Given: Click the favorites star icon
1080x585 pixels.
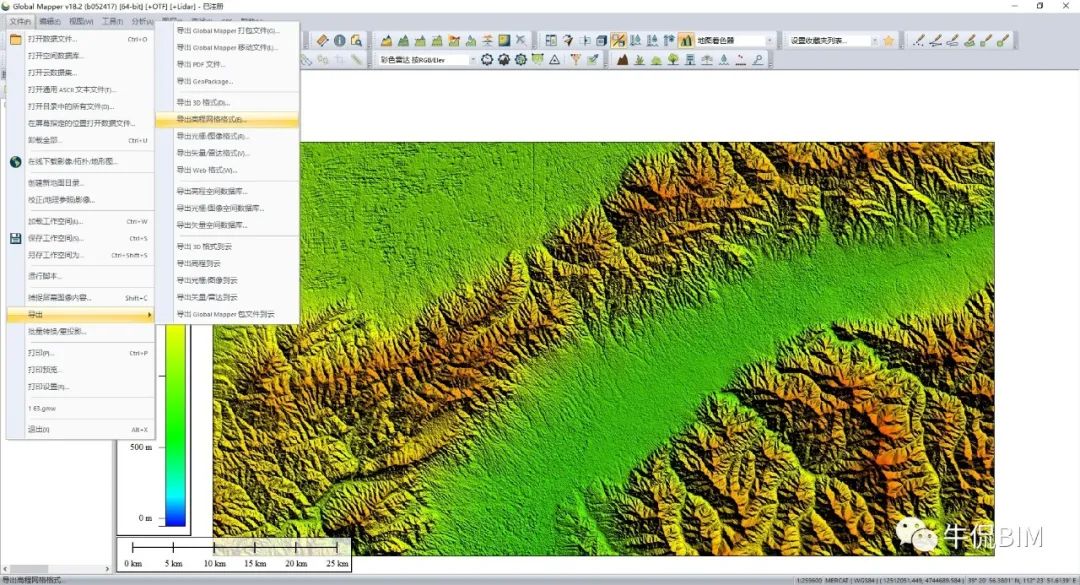Looking at the screenshot, I should [889, 41].
